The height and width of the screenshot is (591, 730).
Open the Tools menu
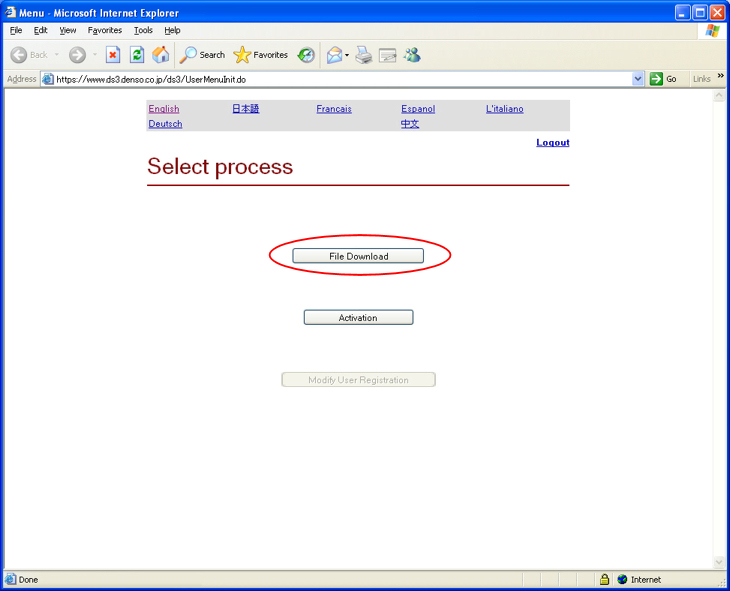pos(143,30)
